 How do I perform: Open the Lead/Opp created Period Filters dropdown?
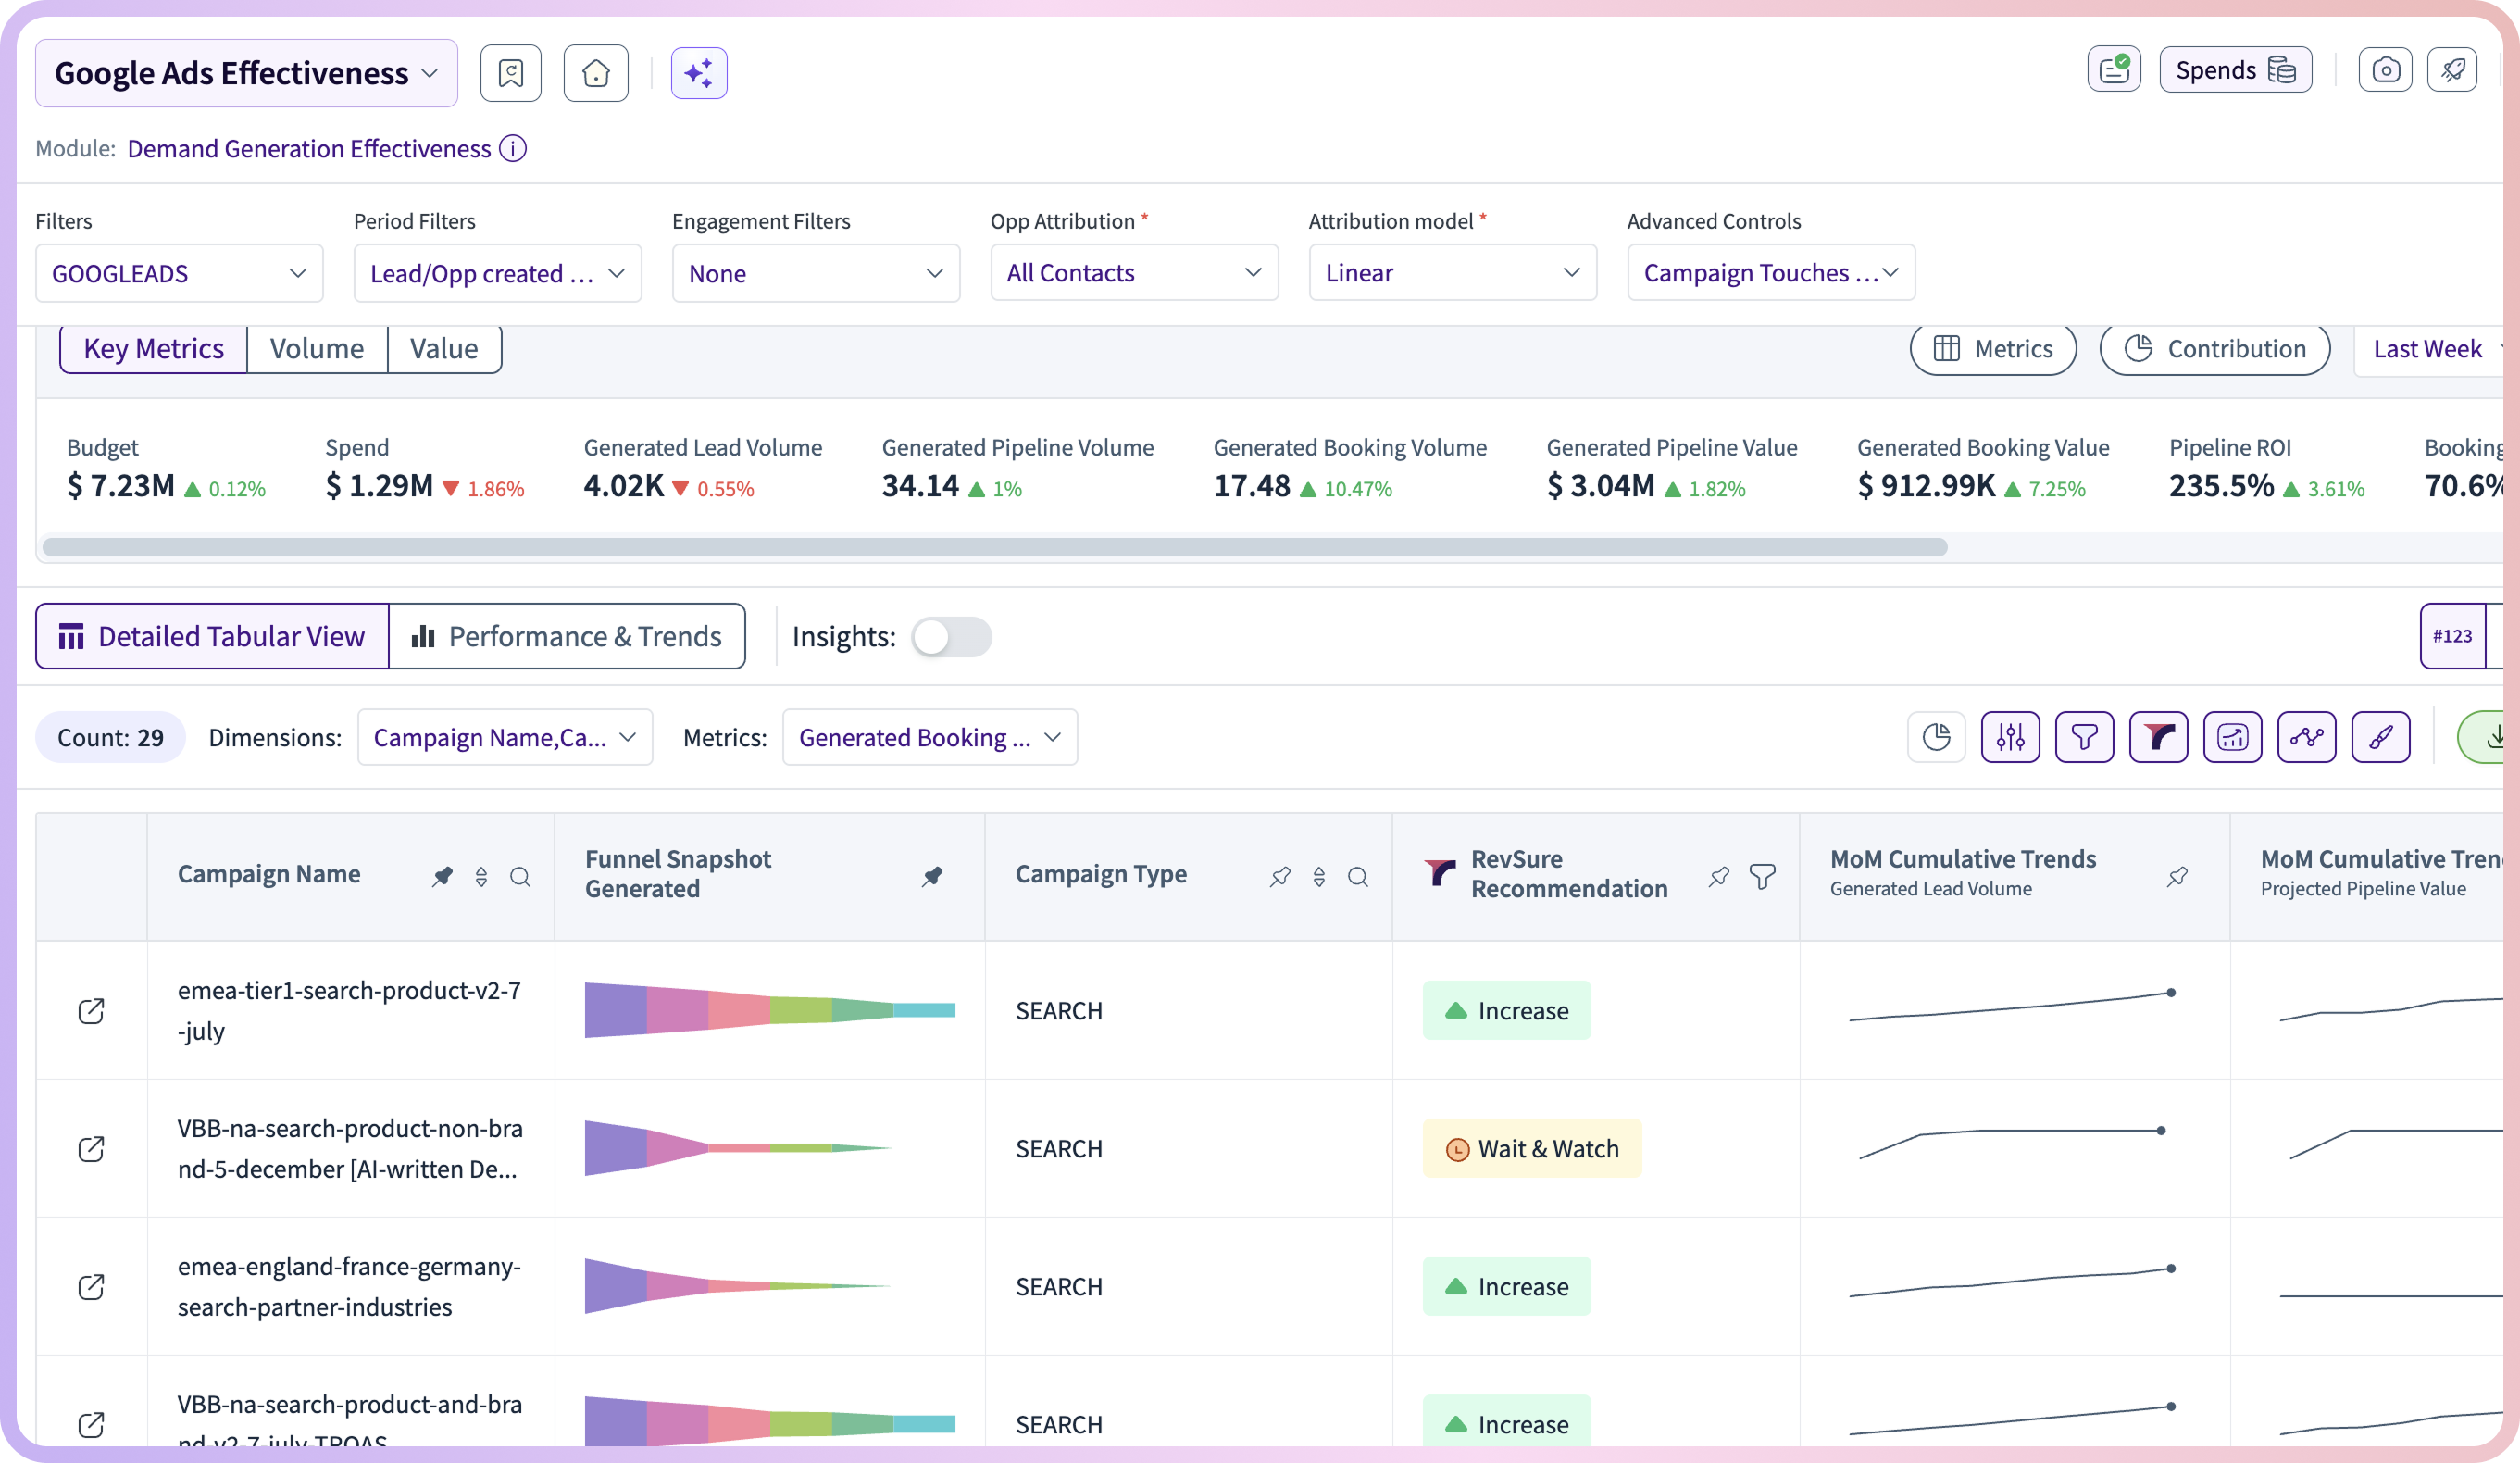[497, 273]
